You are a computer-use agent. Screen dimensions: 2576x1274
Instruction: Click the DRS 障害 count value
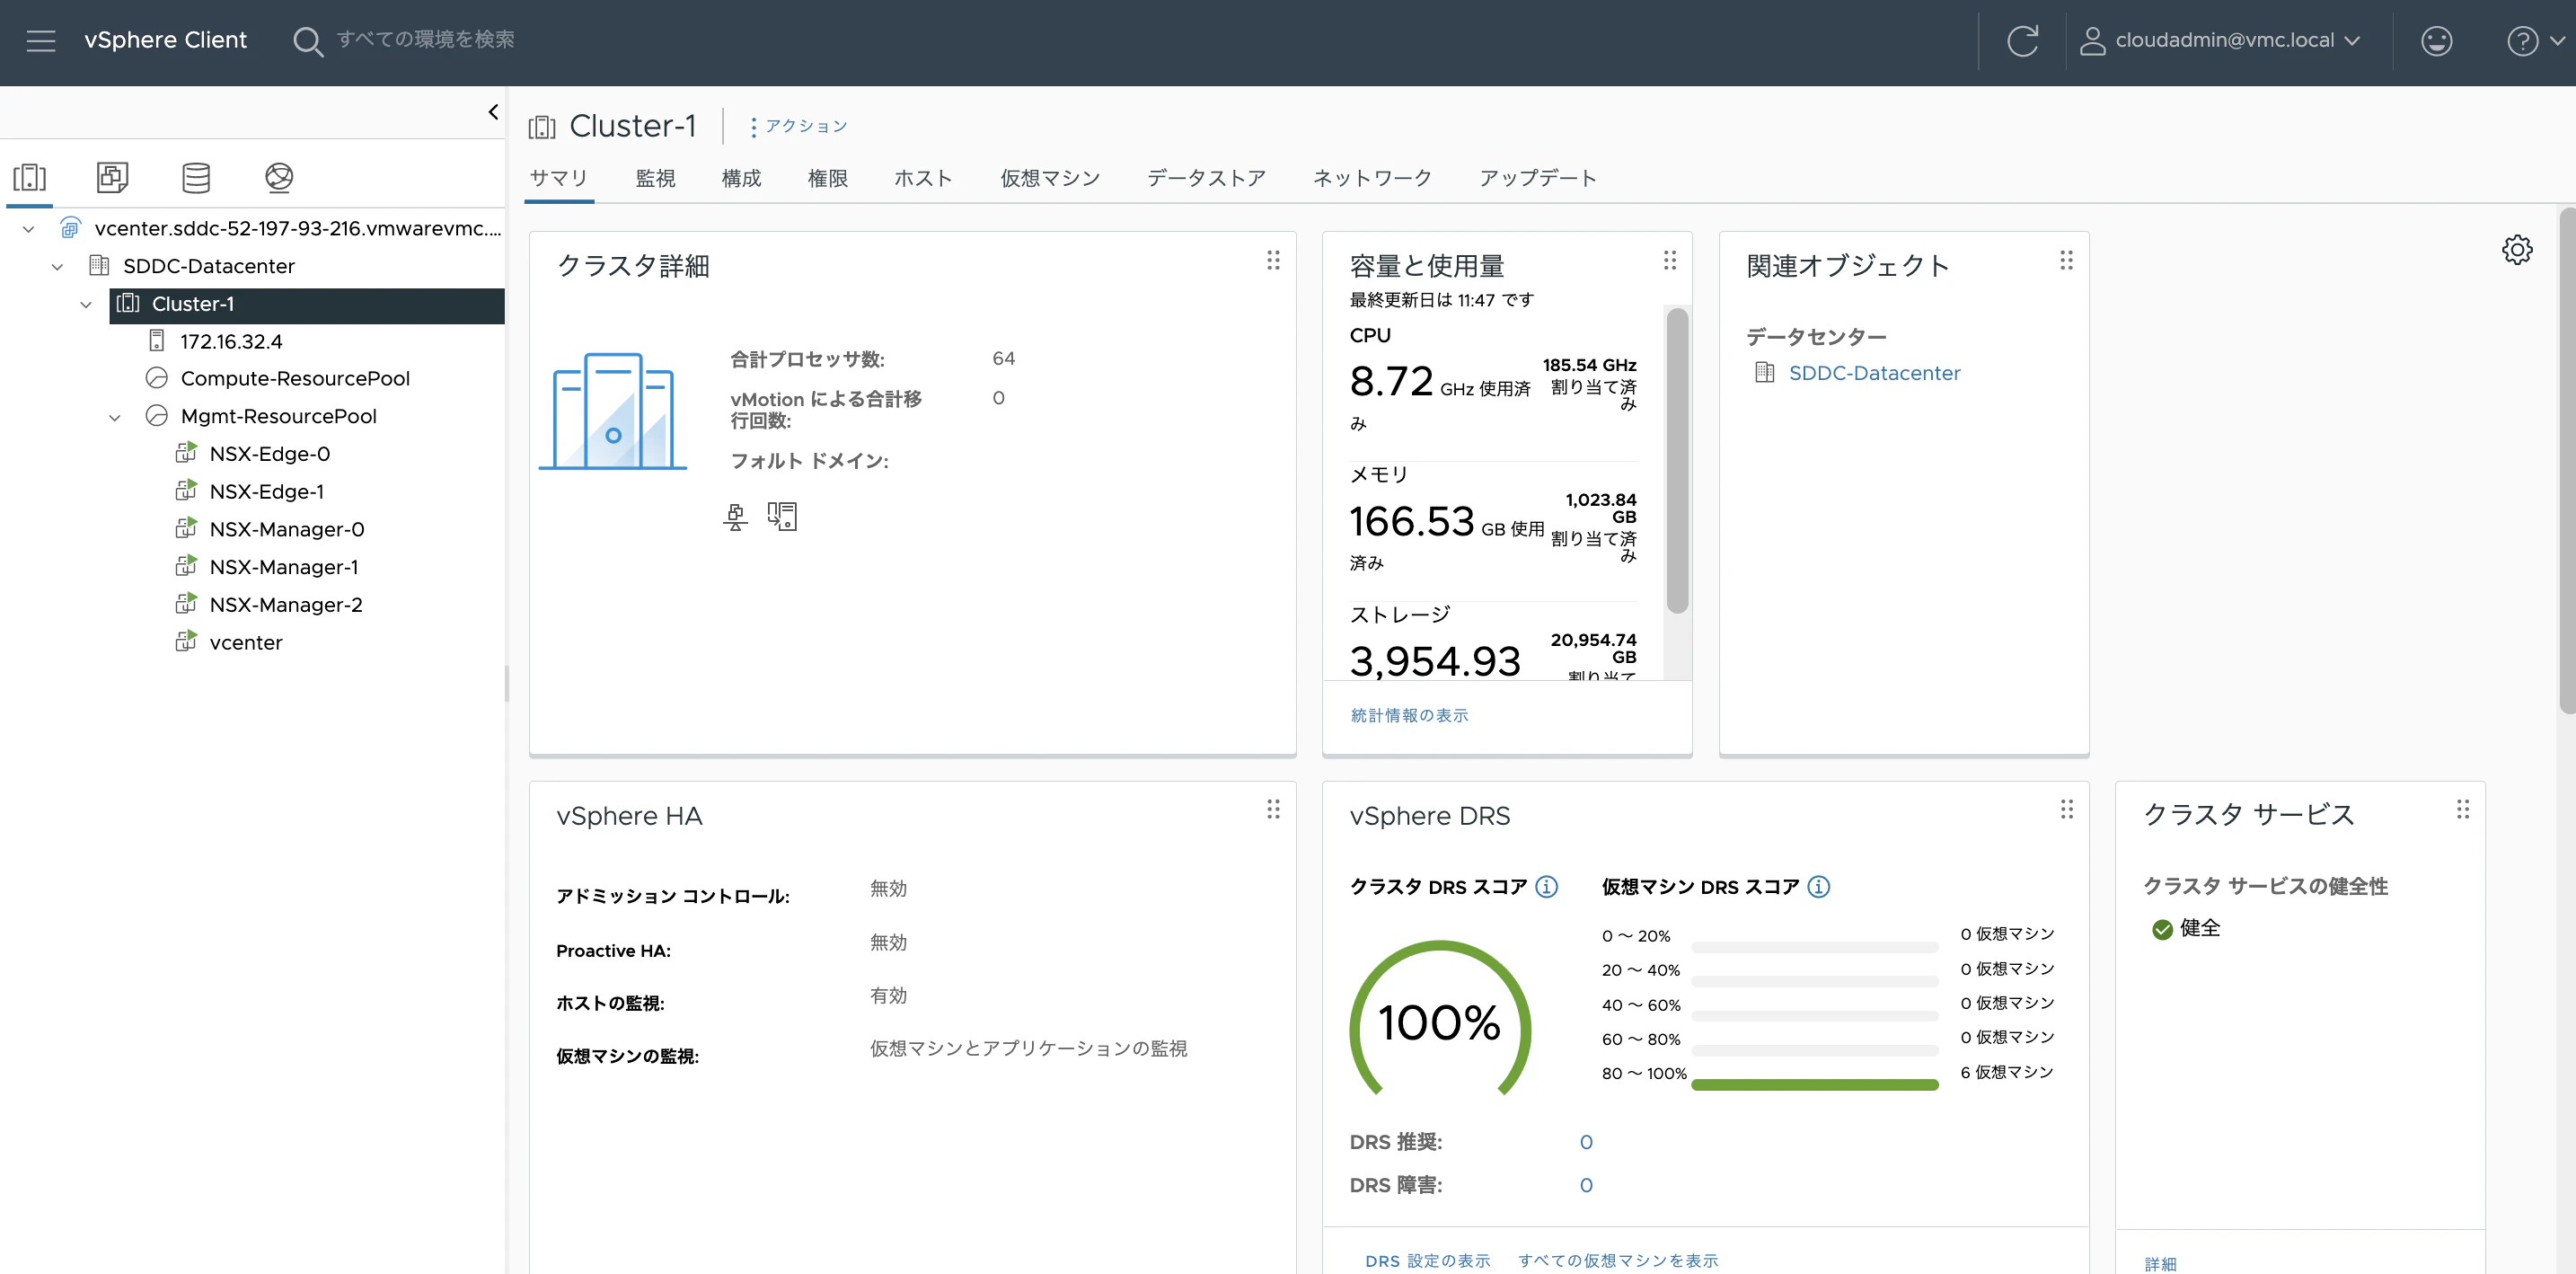pos(1586,1185)
